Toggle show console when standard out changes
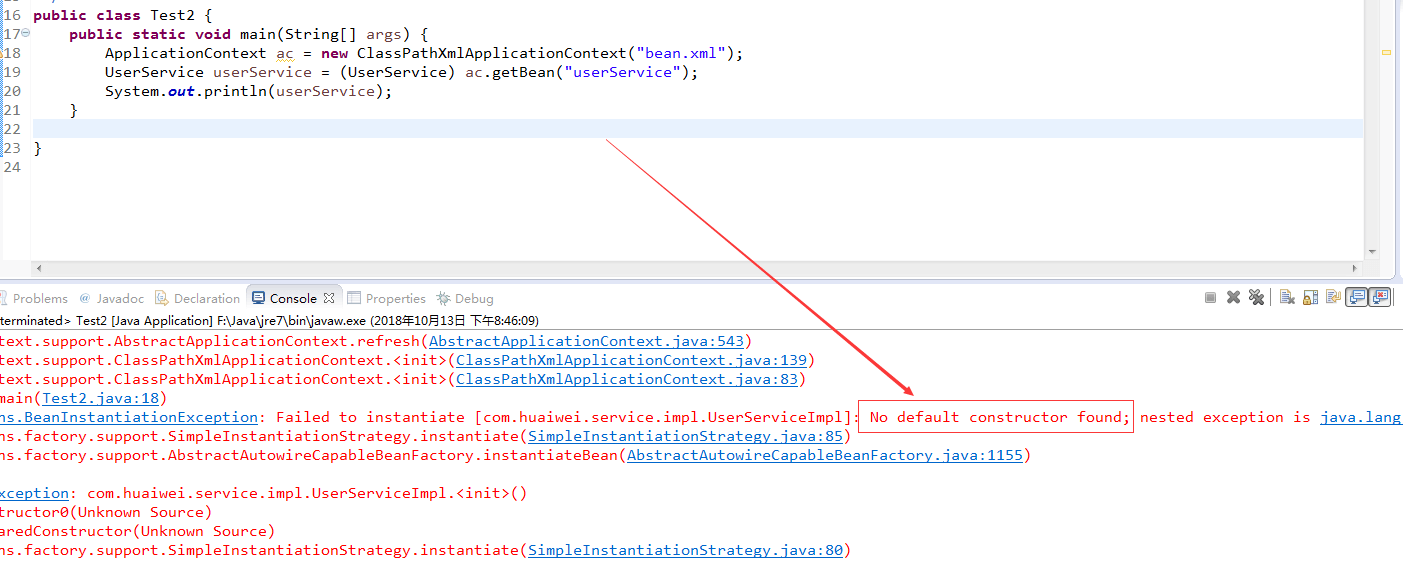Screen dimensions: 1403x588 pyautogui.click(x=1356, y=297)
